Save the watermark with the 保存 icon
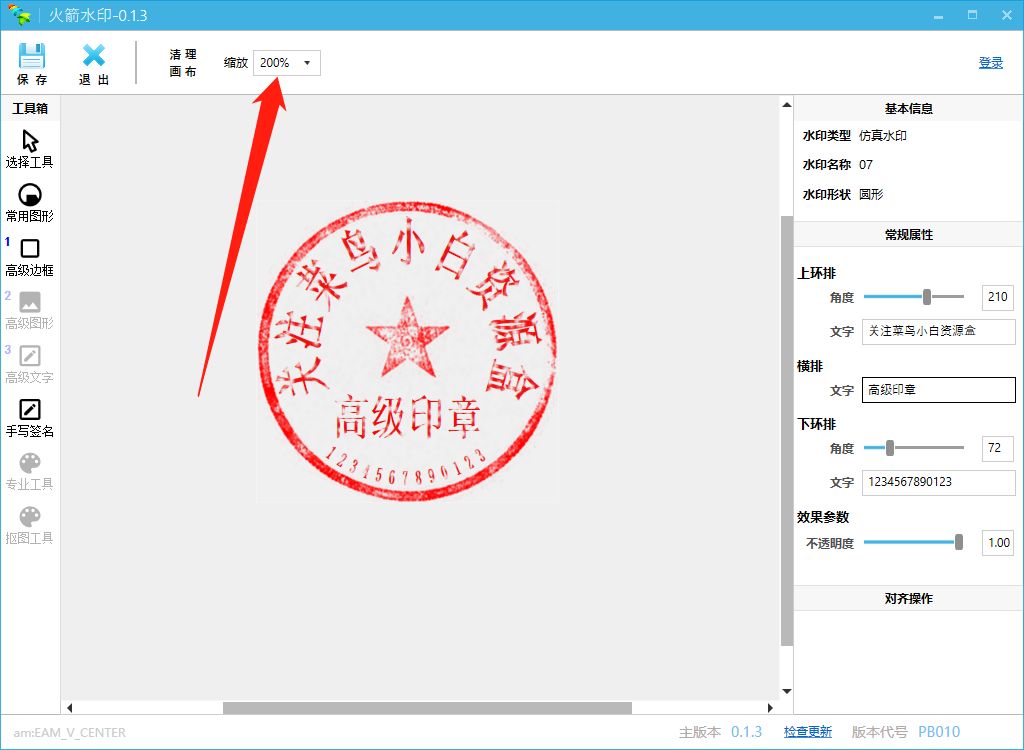1024x750 pixels. (31, 63)
